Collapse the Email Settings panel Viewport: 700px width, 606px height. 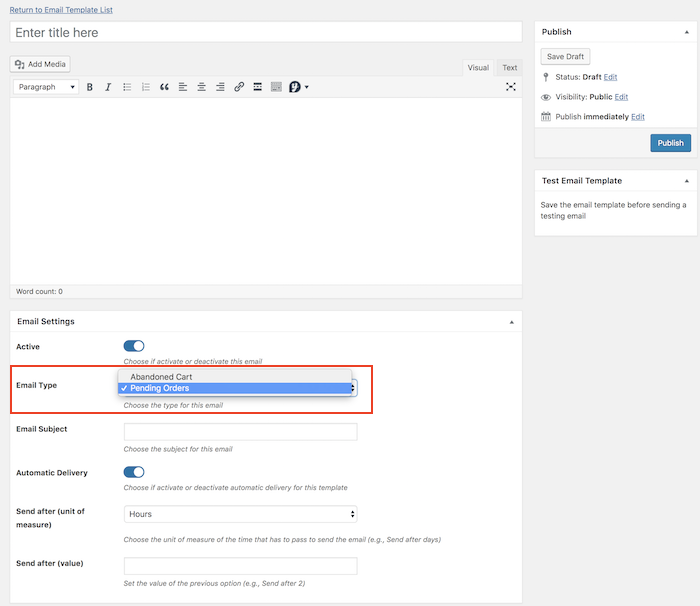point(511,322)
